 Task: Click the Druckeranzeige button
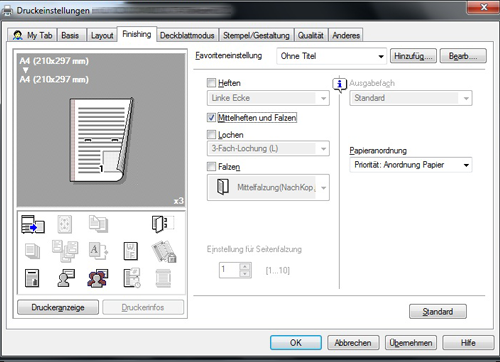(58, 307)
